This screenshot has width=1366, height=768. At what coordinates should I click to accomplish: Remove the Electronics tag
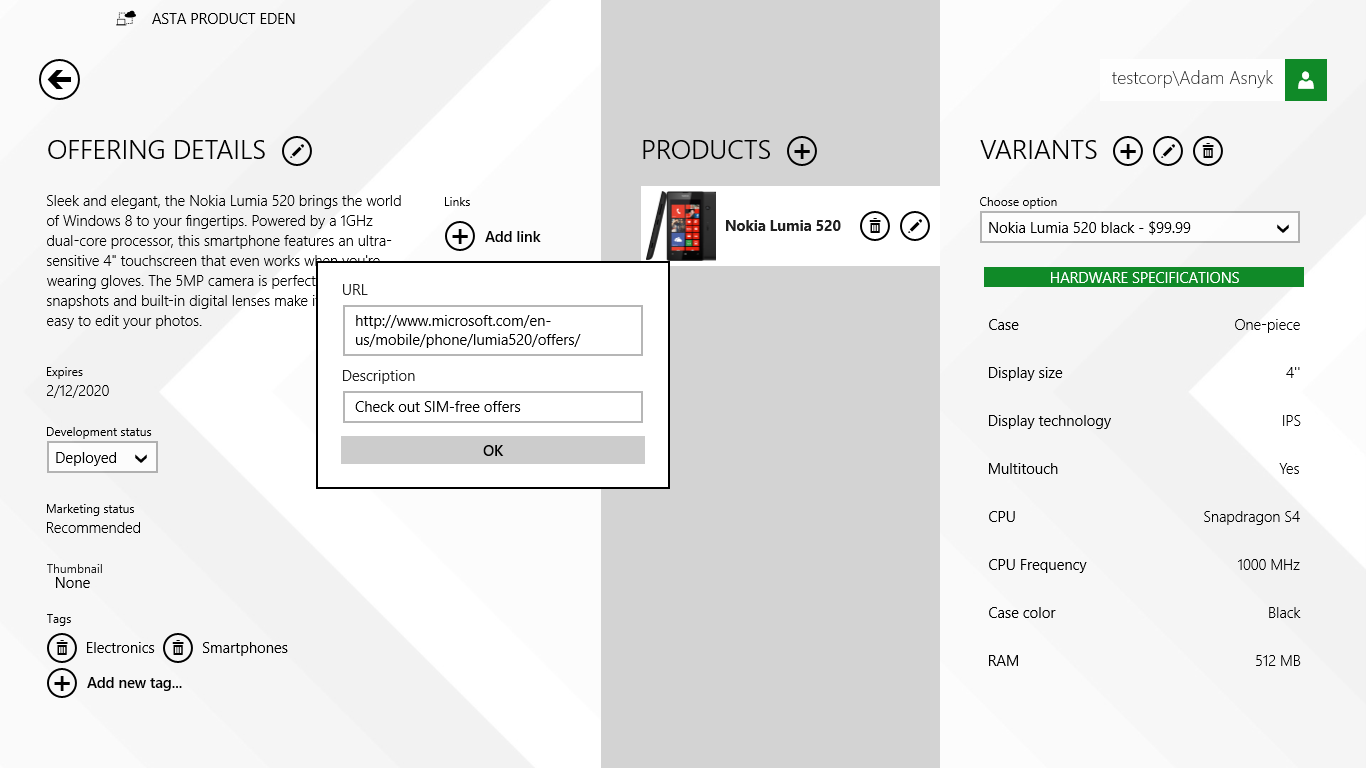point(62,648)
